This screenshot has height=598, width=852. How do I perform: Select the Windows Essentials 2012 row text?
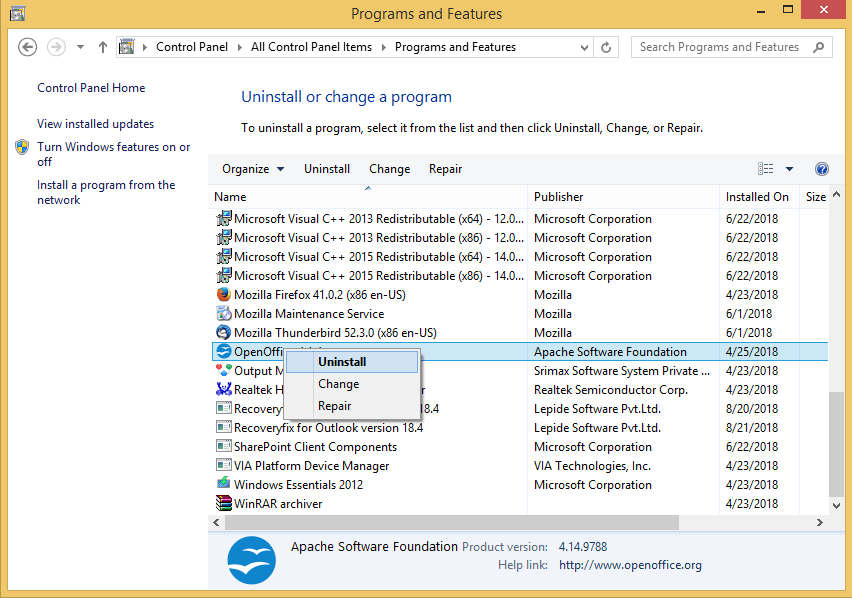[x=298, y=484]
